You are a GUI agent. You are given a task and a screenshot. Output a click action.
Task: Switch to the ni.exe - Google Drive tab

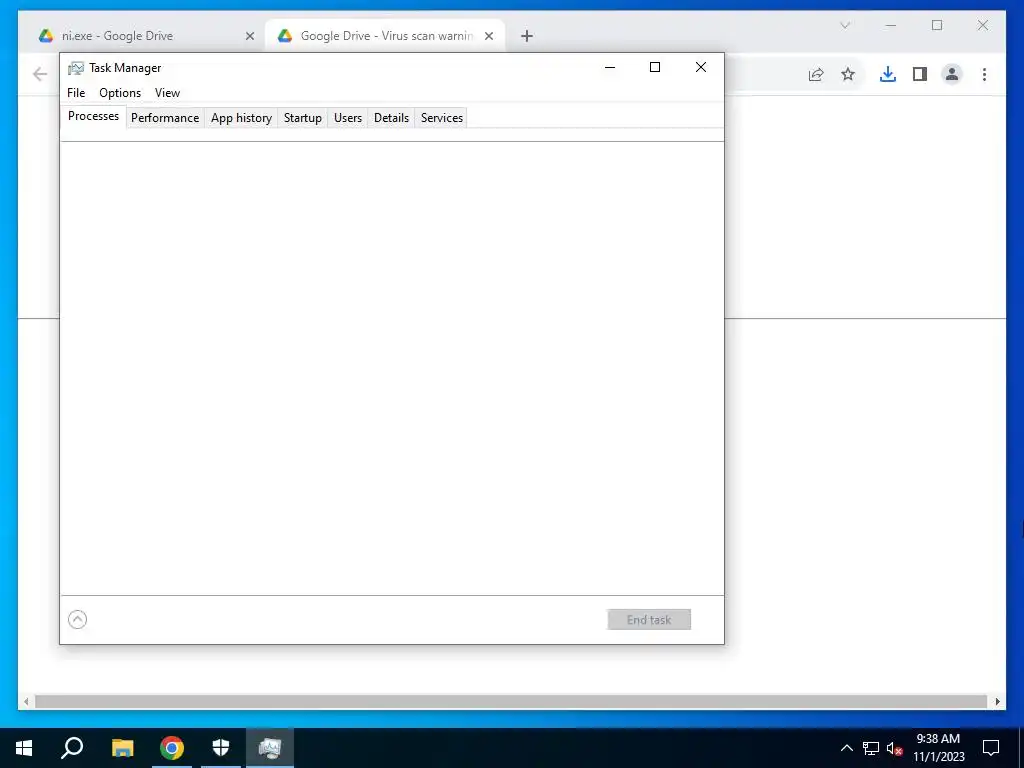tap(145, 36)
